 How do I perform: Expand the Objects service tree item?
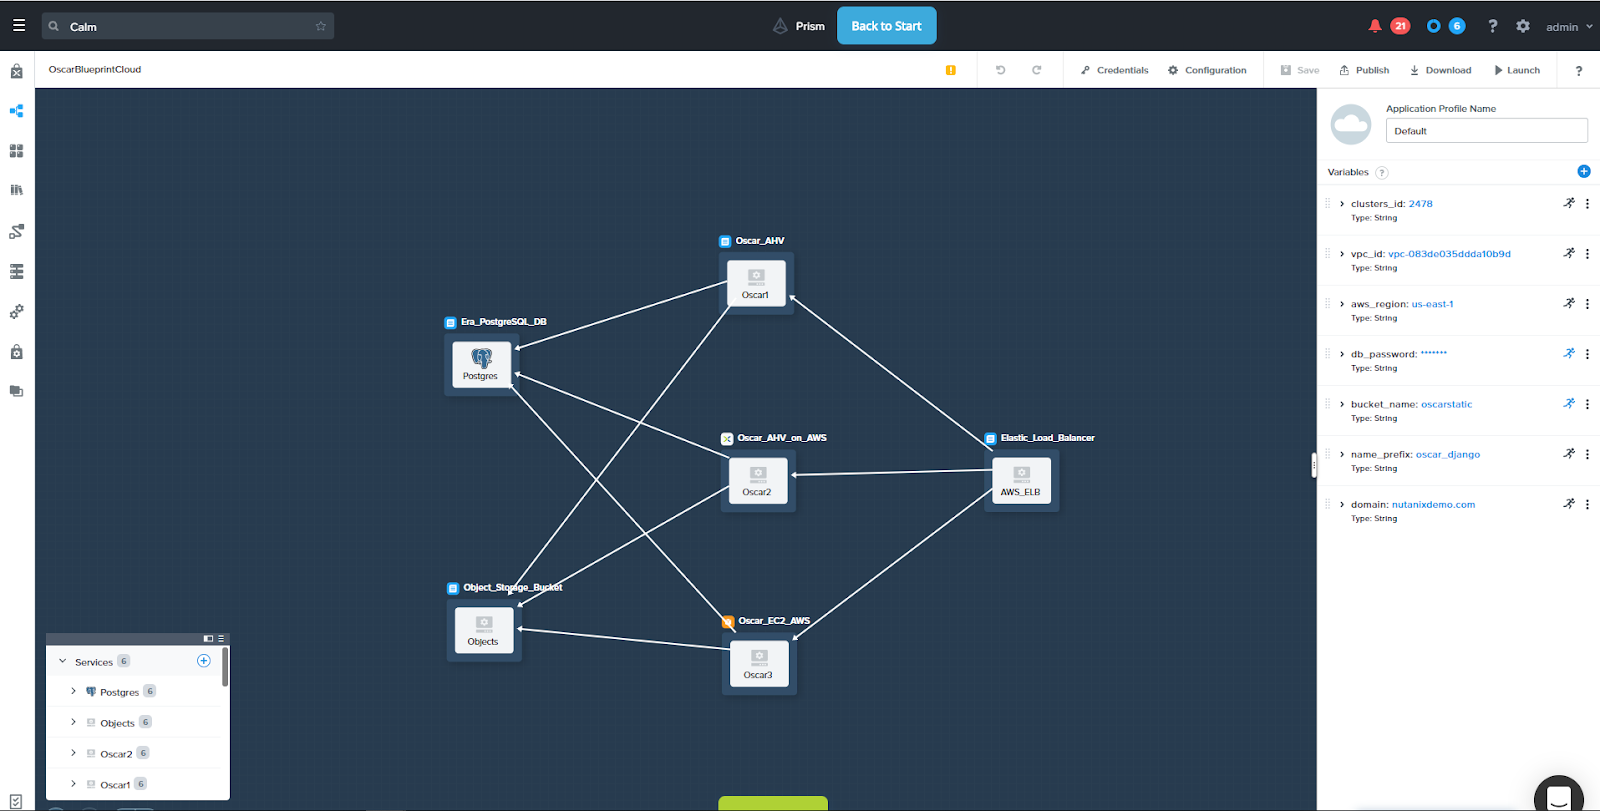tap(73, 722)
